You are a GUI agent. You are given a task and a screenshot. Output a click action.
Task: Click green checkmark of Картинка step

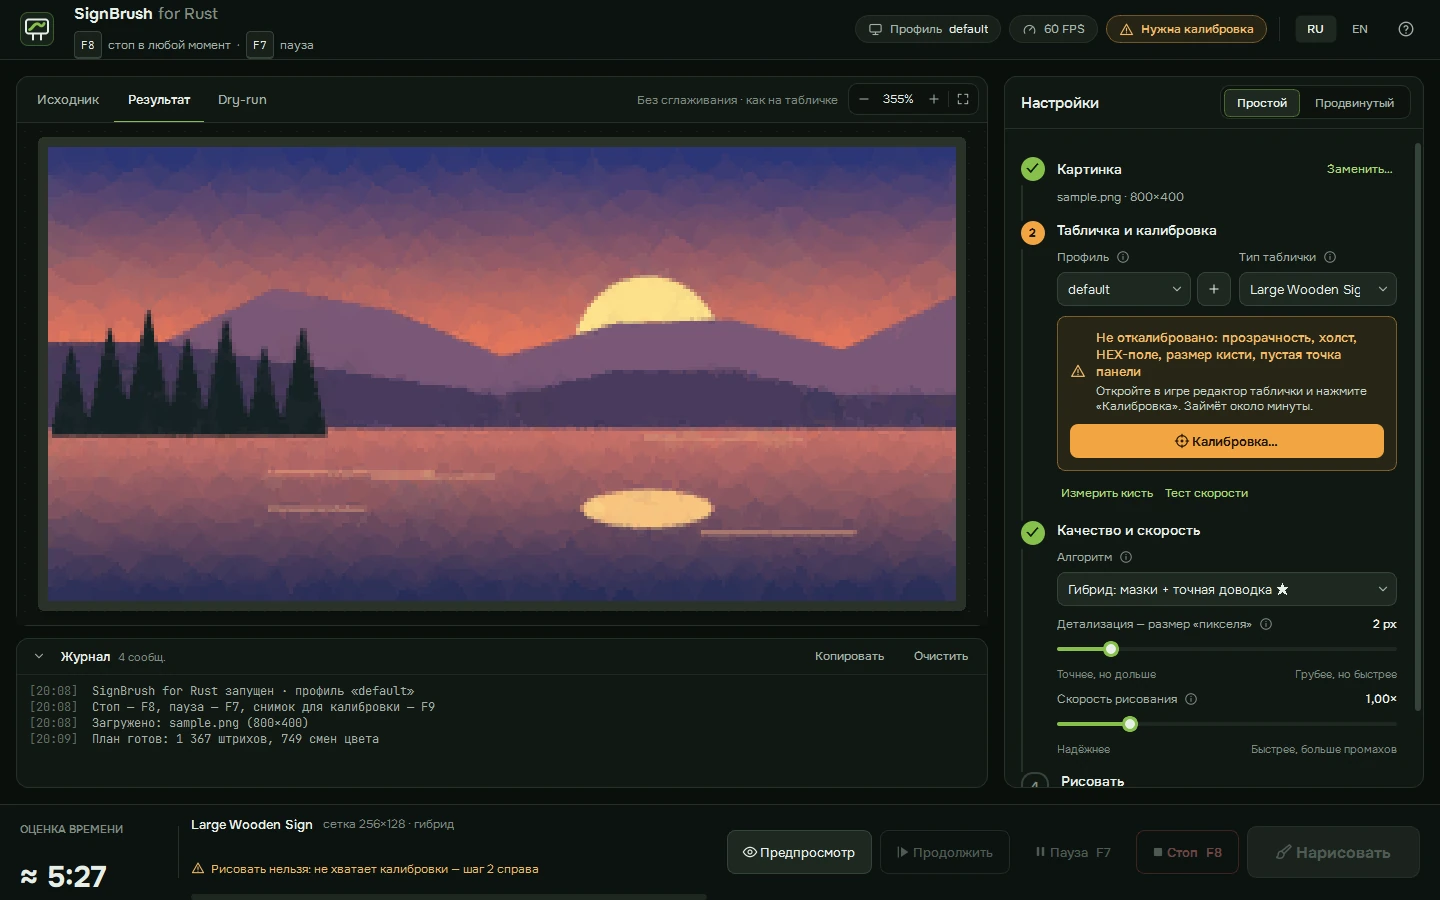coord(1033,169)
